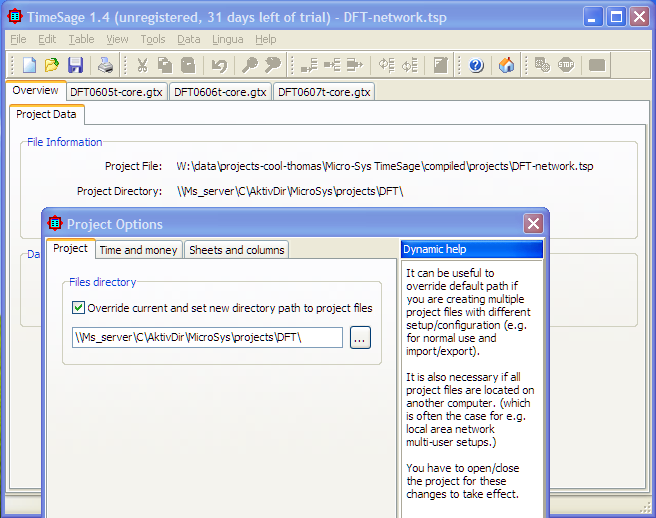Click the second phi sort icon
Image resolution: width=656 pixels, height=518 pixels.
click(410, 65)
